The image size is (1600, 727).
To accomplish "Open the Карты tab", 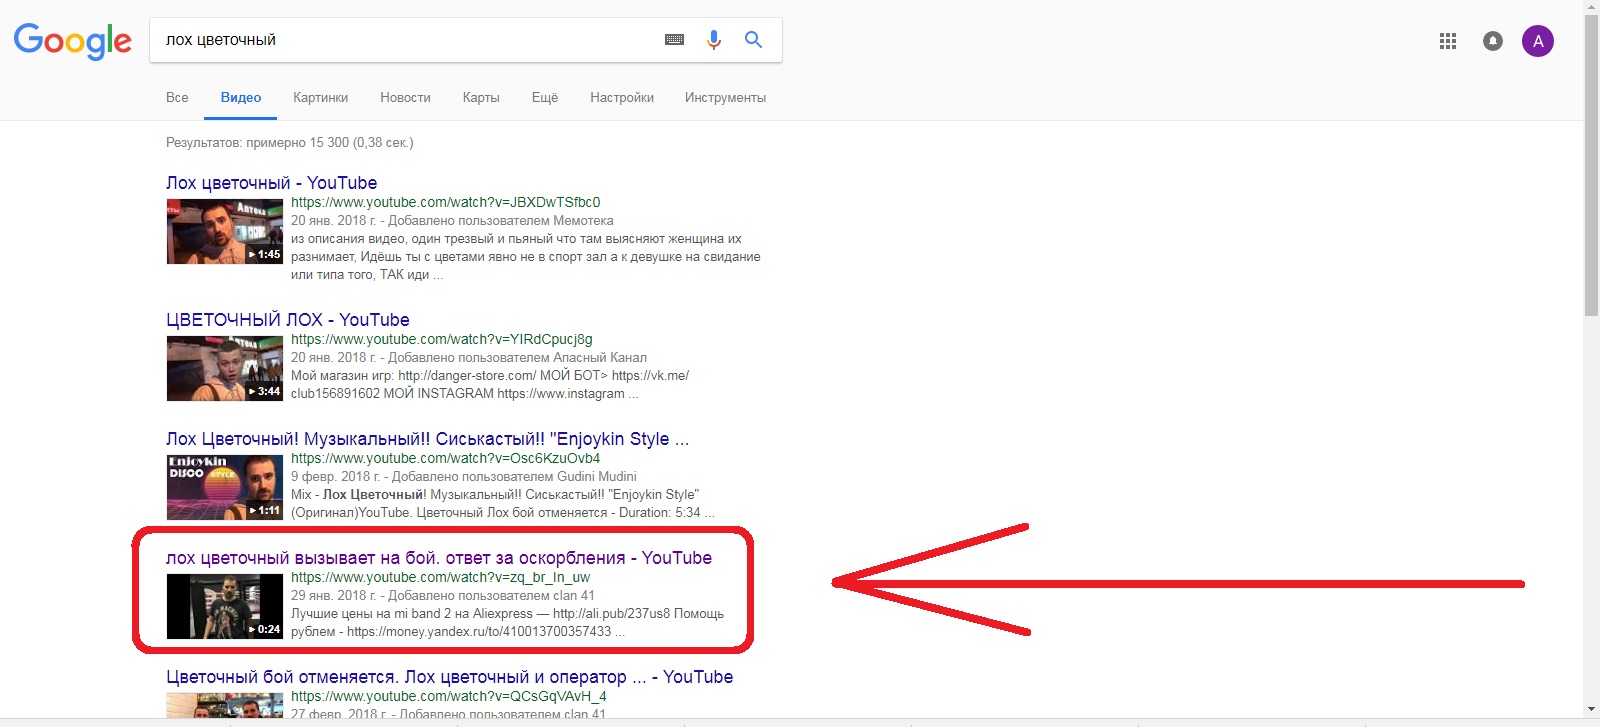I will tap(481, 97).
